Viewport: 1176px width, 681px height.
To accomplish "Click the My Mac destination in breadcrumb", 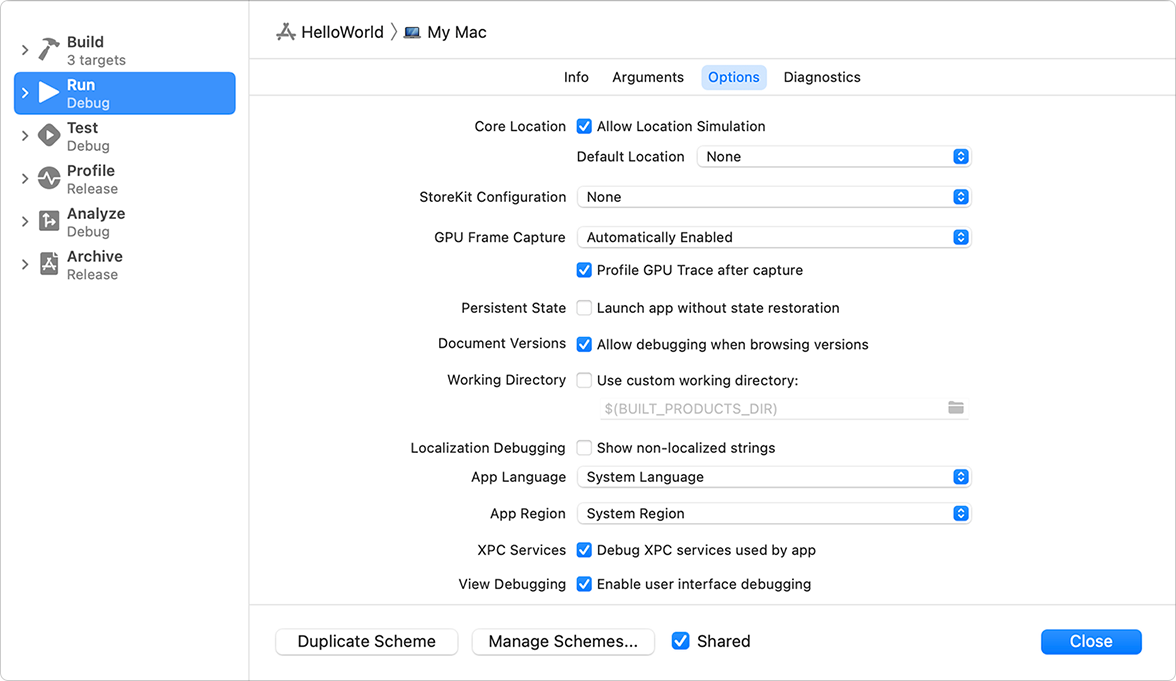I will click(x=446, y=32).
